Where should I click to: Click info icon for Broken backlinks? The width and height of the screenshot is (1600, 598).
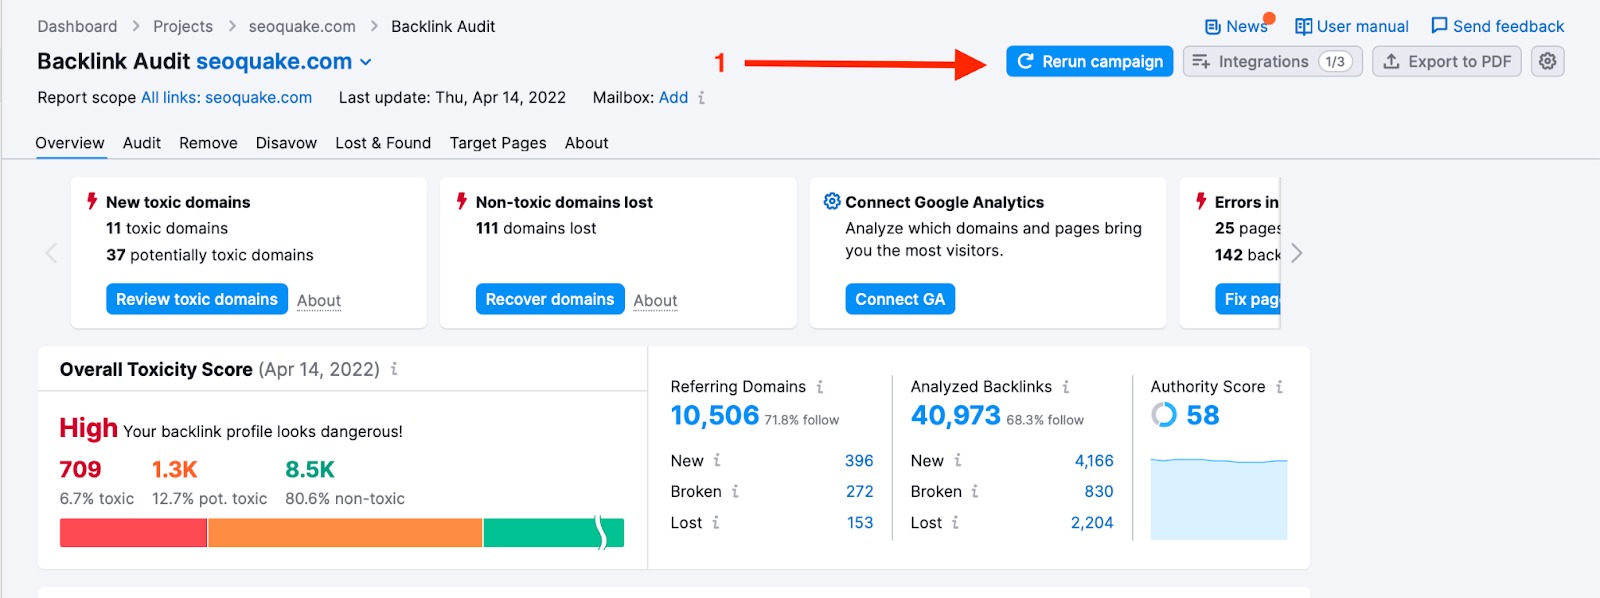(x=975, y=492)
